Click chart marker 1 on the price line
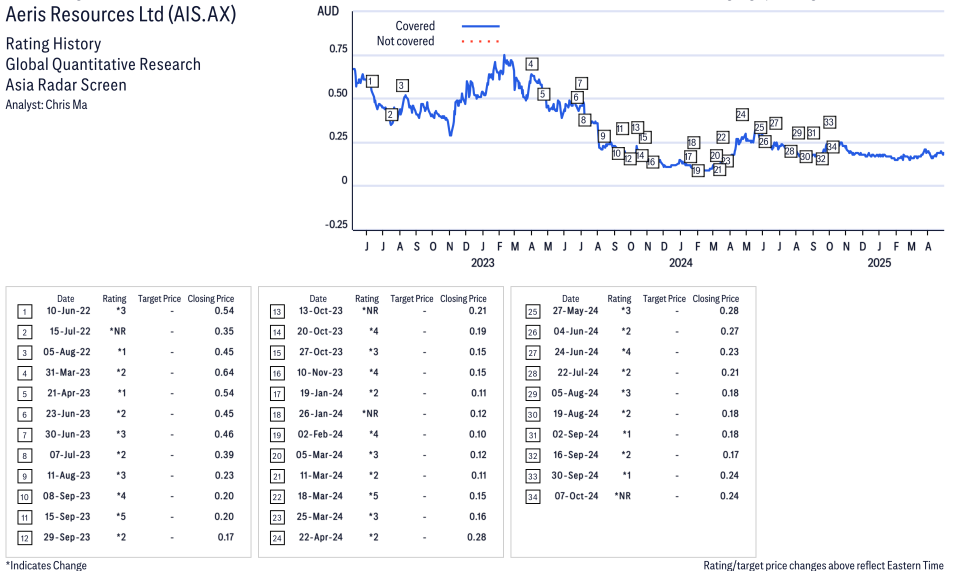Viewport: 955px width, 571px height. (372, 81)
